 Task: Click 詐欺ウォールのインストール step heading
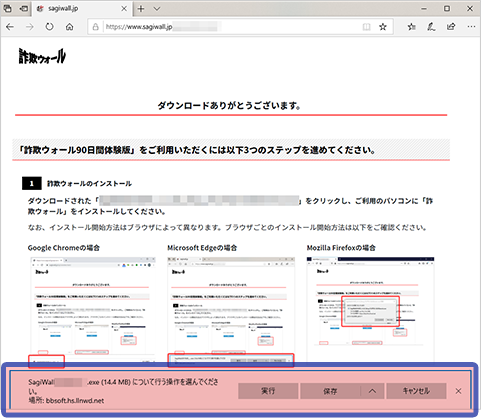point(89,183)
